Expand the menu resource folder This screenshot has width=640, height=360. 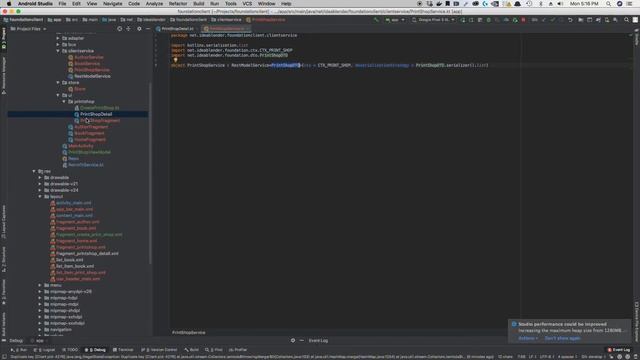[x=40, y=285]
